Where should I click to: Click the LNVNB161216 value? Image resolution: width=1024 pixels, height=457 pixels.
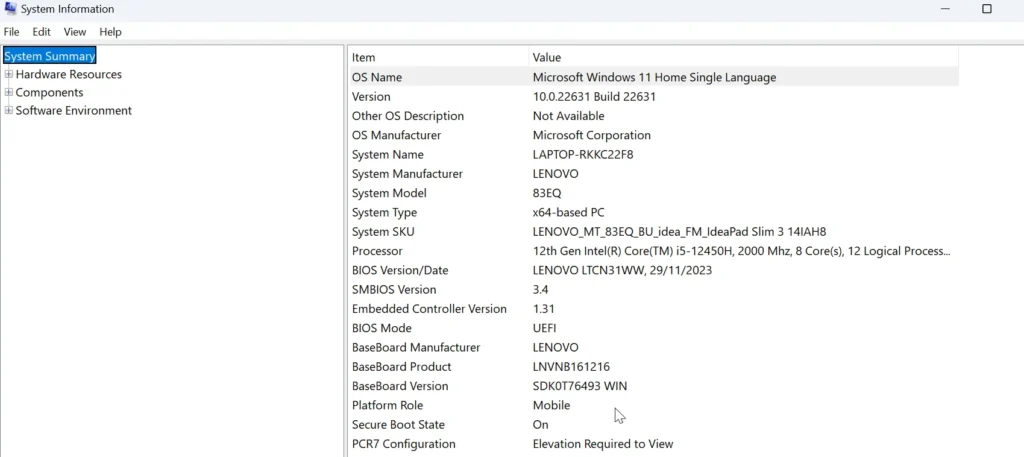571,366
